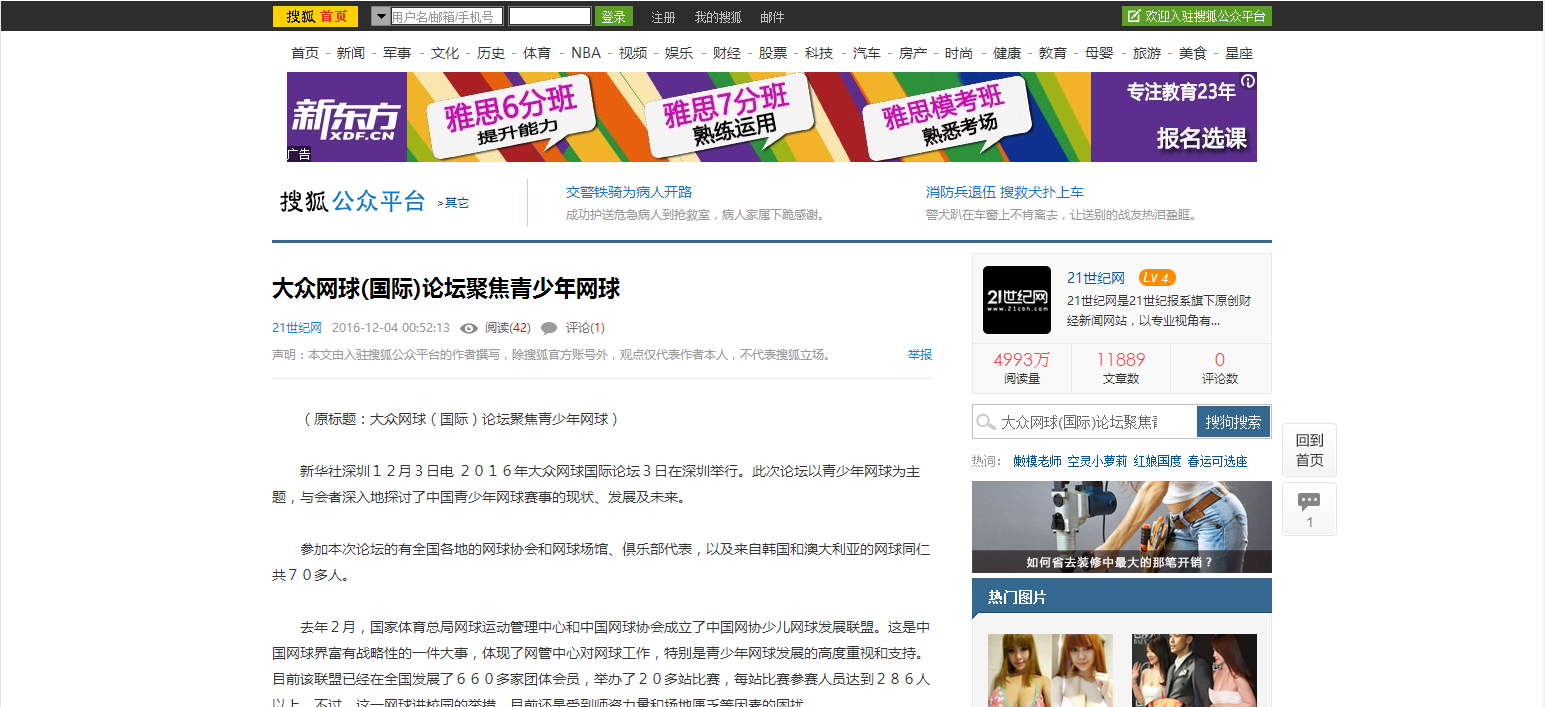This screenshot has height=707, width=1545.
Task: Click the Lv 4 level badge
Action: pyautogui.click(x=1157, y=278)
